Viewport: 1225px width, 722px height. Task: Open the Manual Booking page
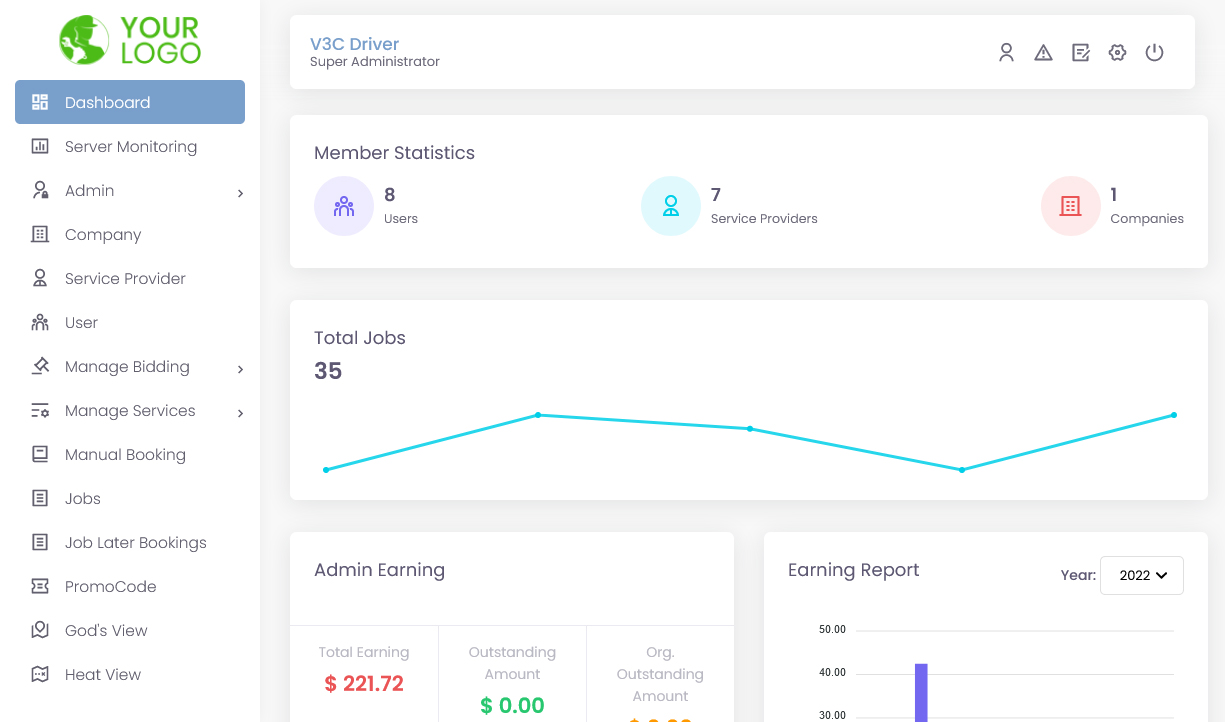[125, 454]
